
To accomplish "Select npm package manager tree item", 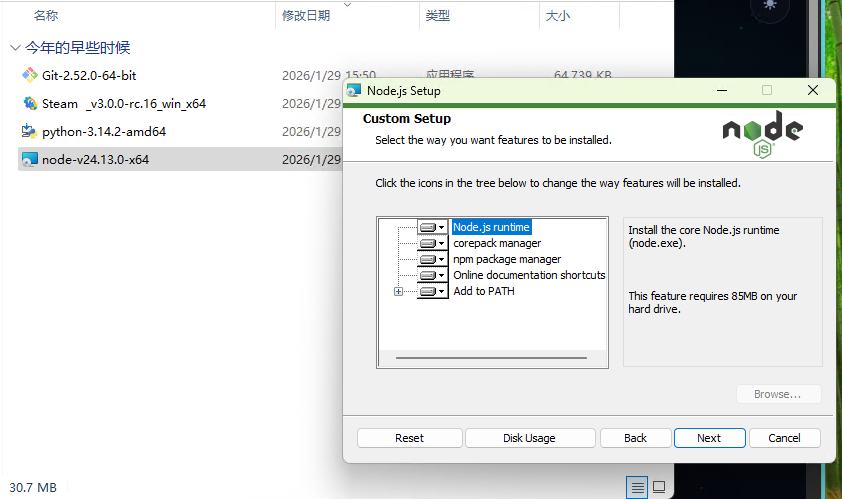I will [x=507, y=259].
